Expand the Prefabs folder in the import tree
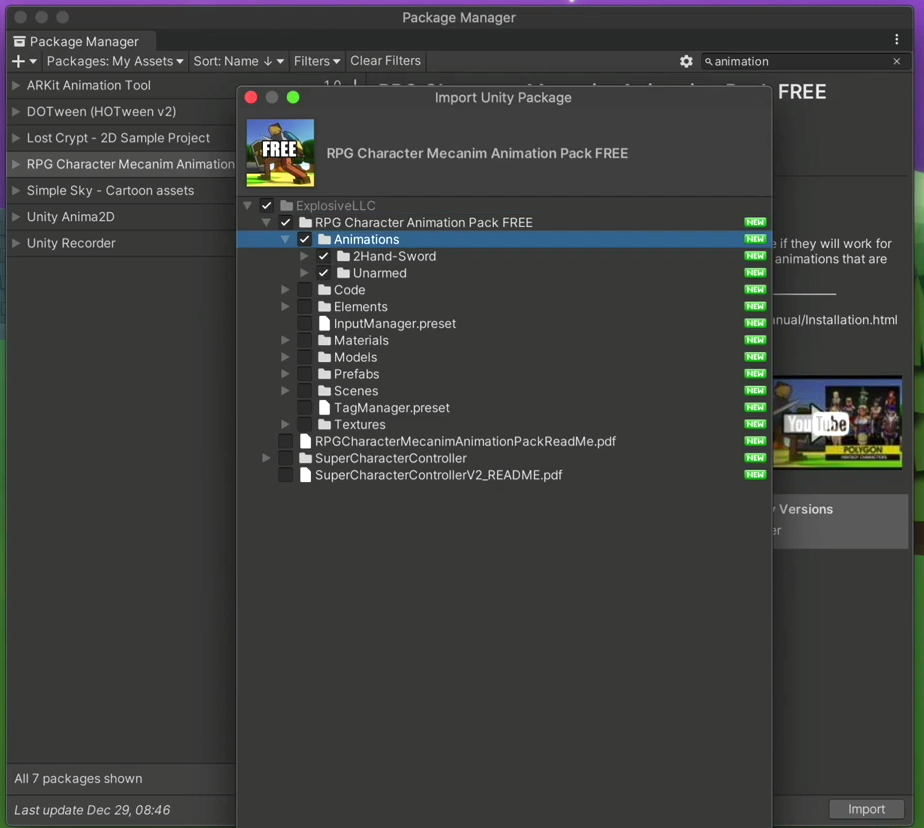Viewport: 924px width, 828px height. [285, 373]
